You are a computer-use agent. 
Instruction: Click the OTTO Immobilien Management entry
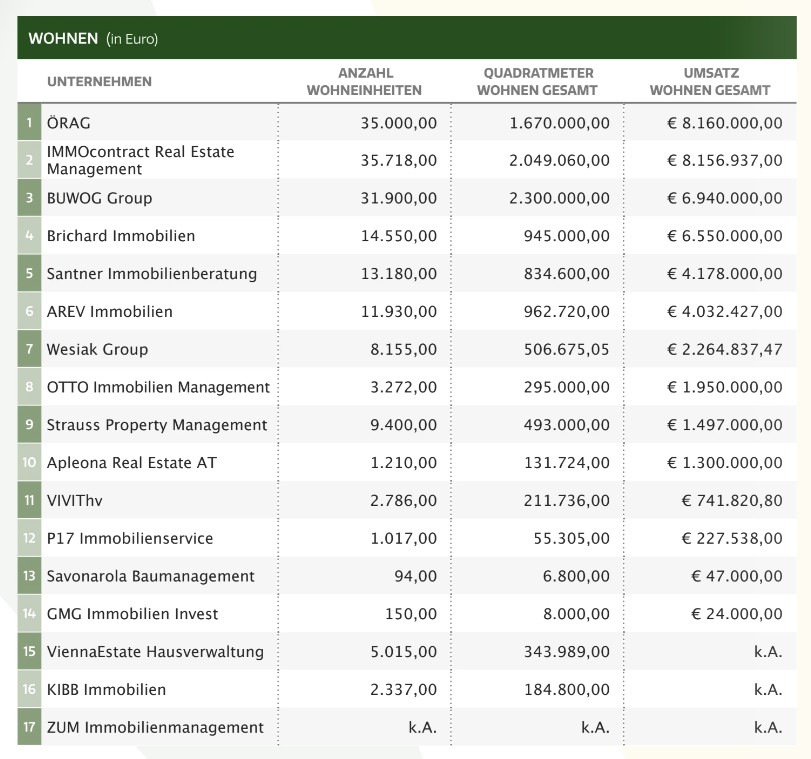(x=158, y=387)
